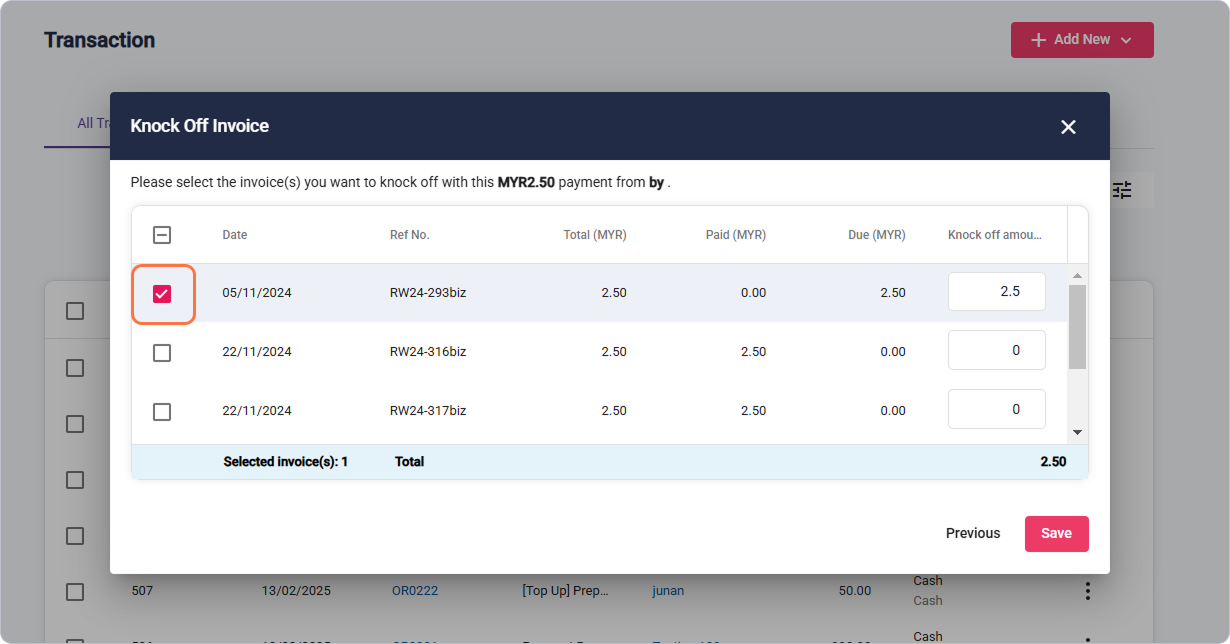Image resolution: width=1230 pixels, height=644 pixels.
Task: Click the 50.00 amount in row 507
Action: tap(855, 591)
